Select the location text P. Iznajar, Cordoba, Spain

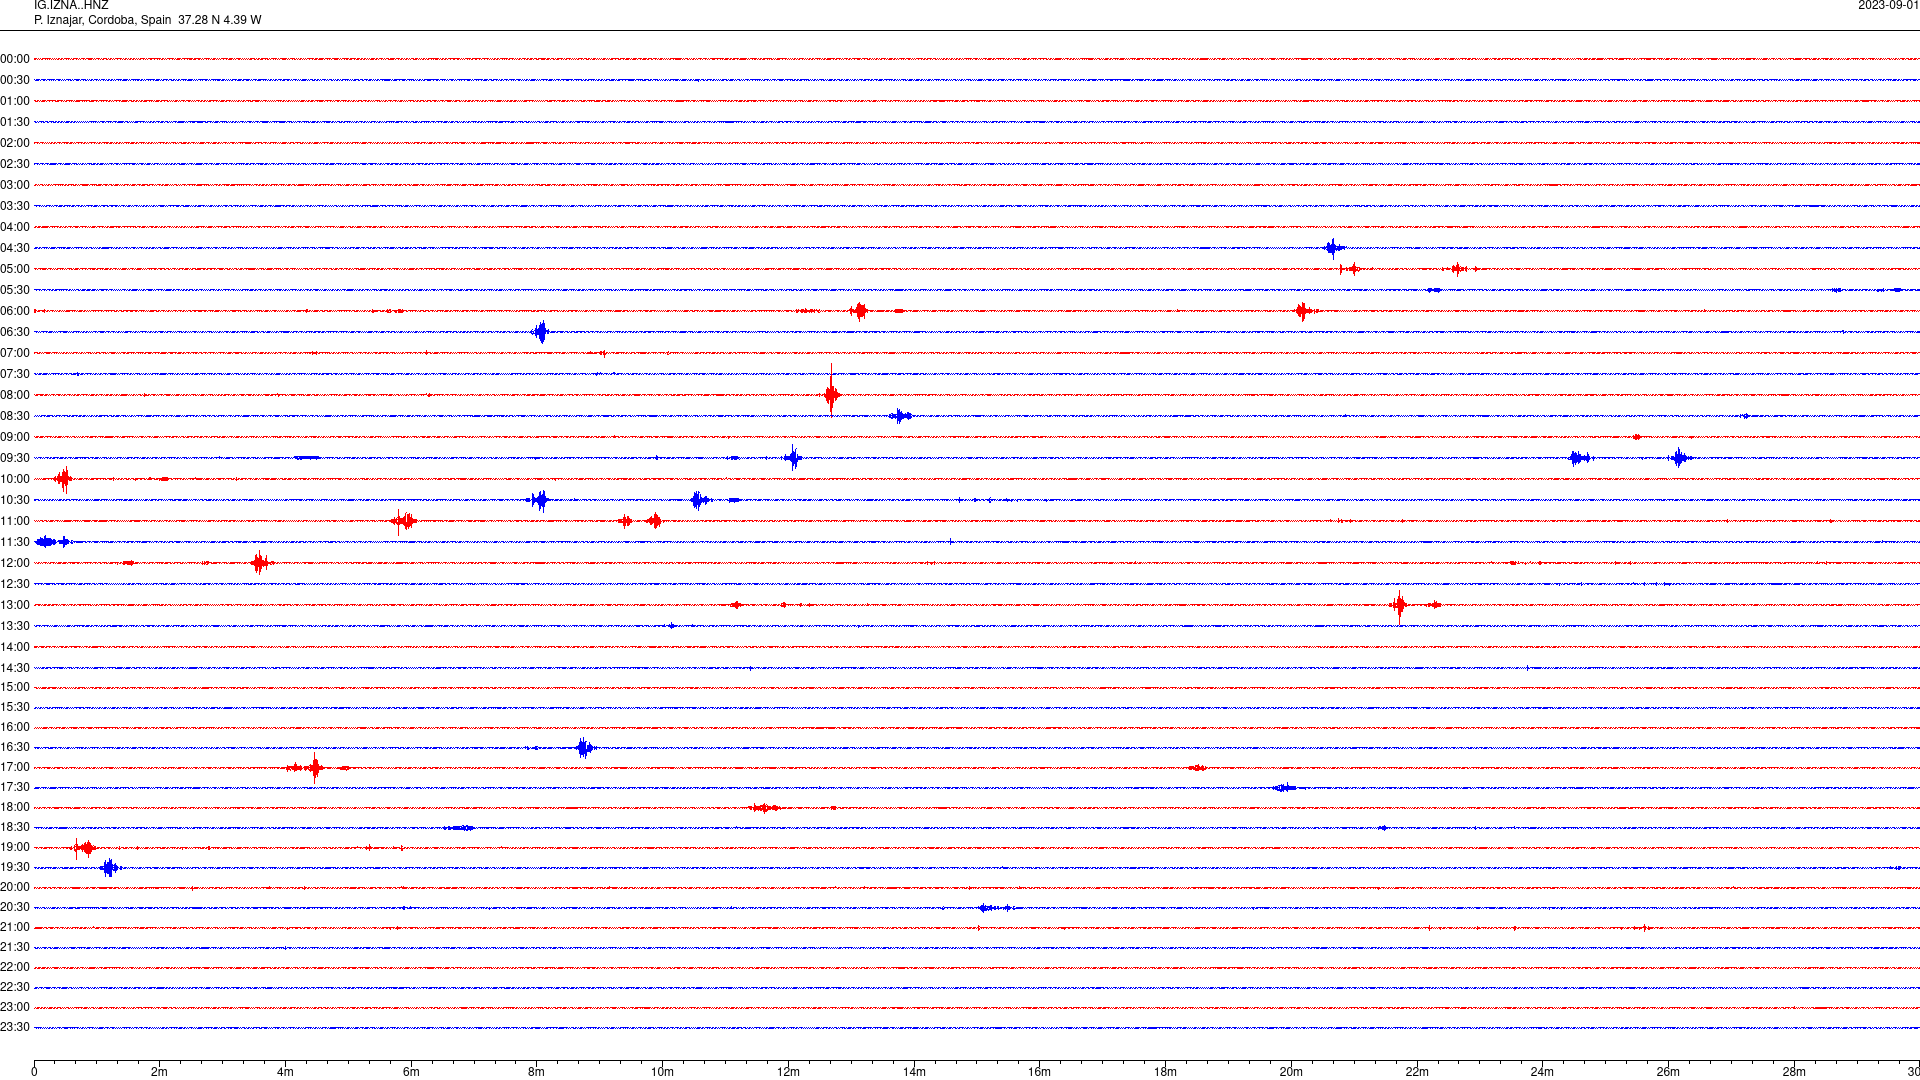[x=103, y=20]
